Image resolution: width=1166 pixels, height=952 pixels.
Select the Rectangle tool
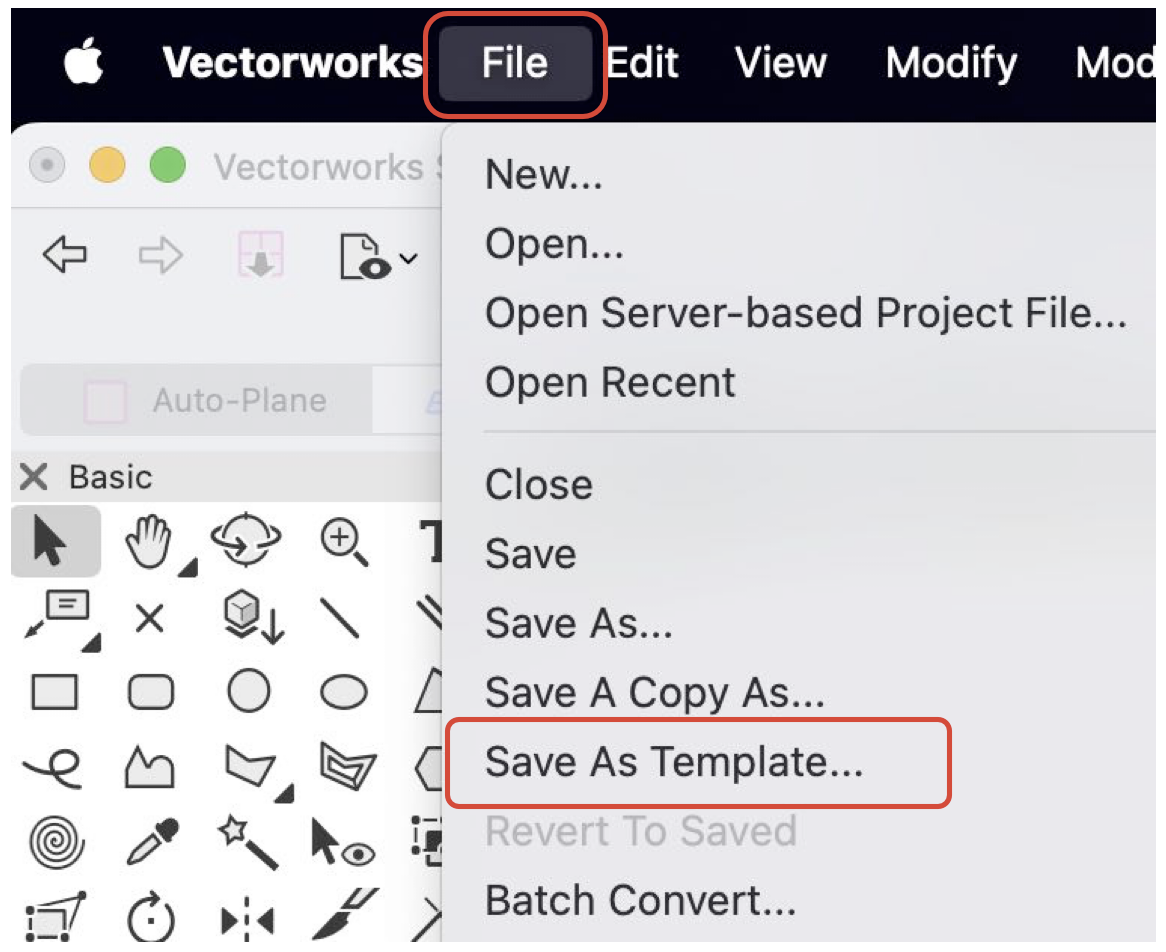click(54, 692)
